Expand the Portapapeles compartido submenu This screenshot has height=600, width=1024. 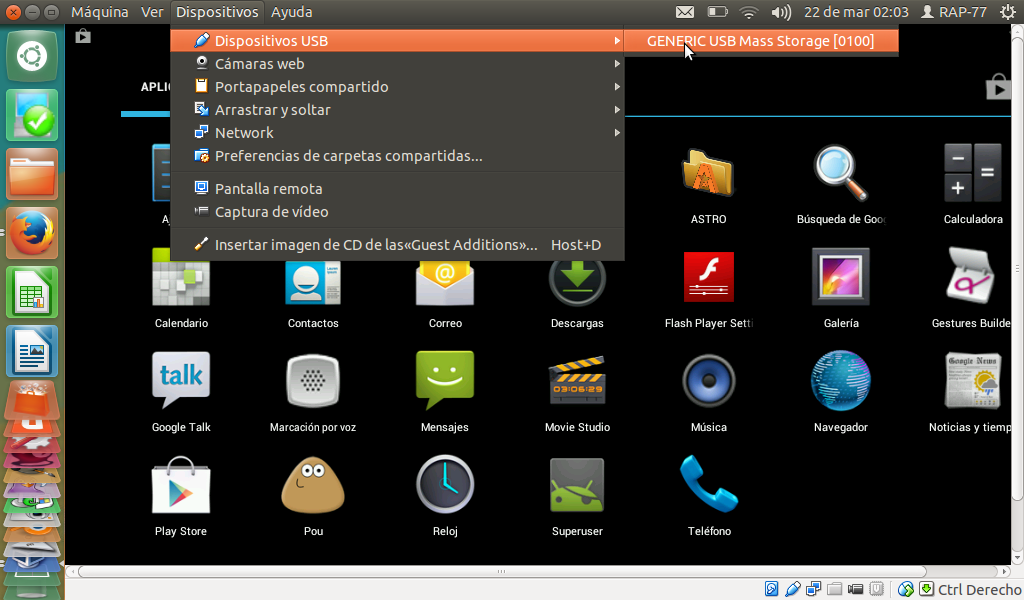pyautogui.click(x=397, y=87)
